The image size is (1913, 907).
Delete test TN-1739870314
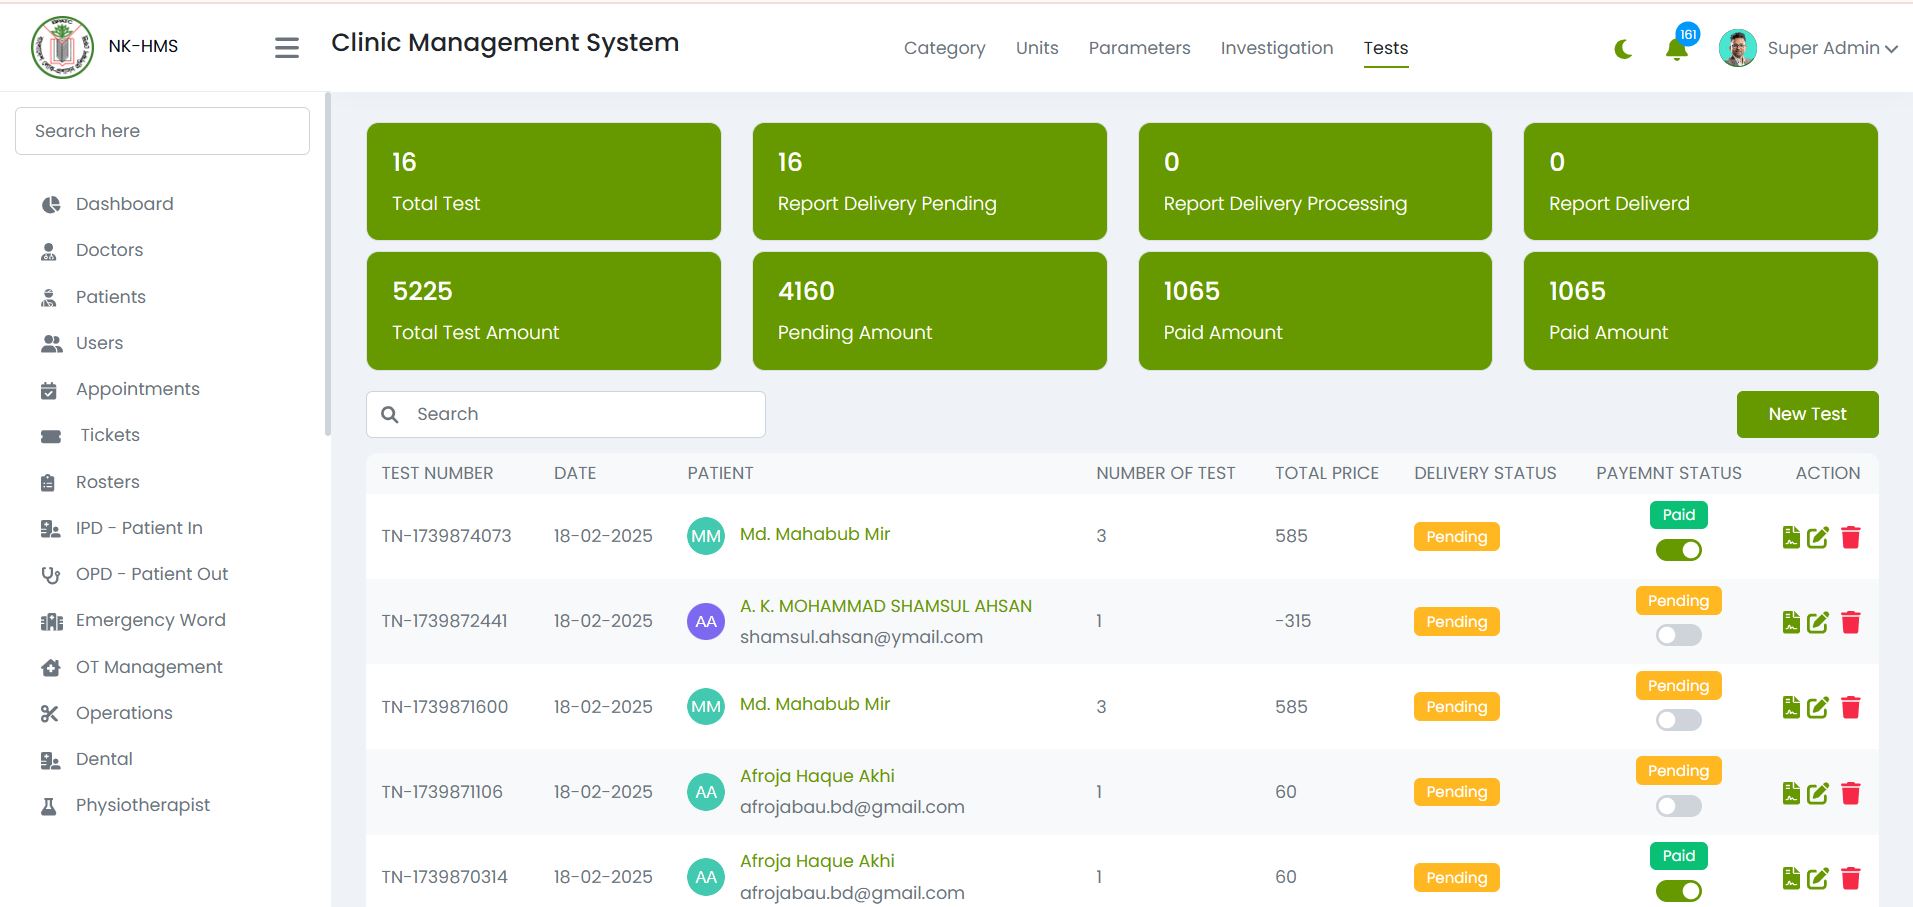pos(1851,878)
